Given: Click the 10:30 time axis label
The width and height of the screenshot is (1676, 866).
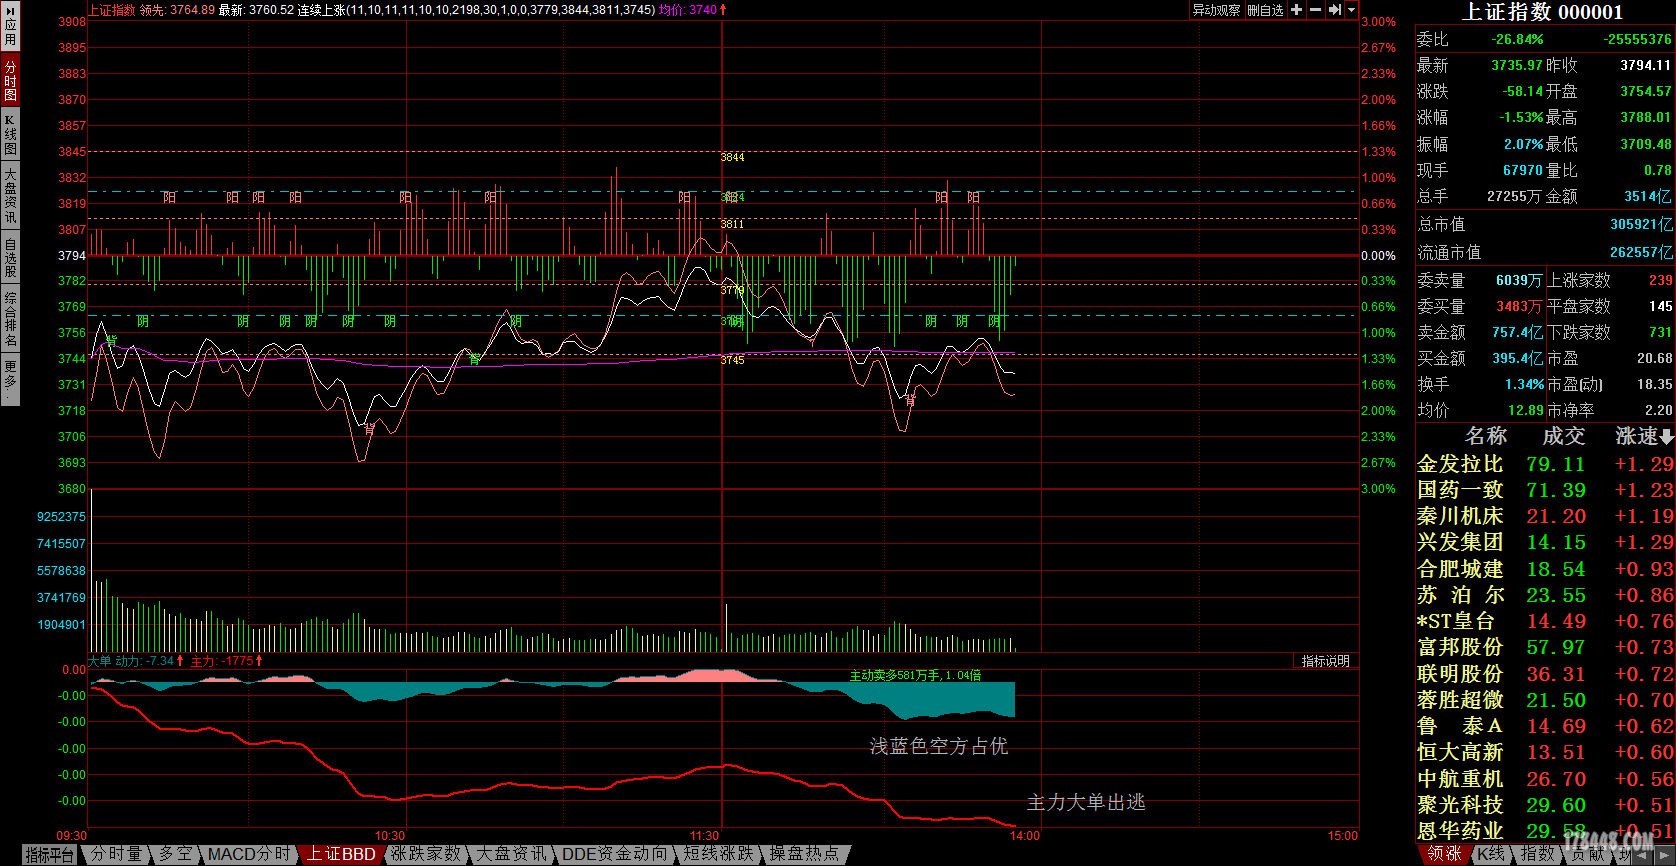Looking at the screenshot, I should point(390,835).
